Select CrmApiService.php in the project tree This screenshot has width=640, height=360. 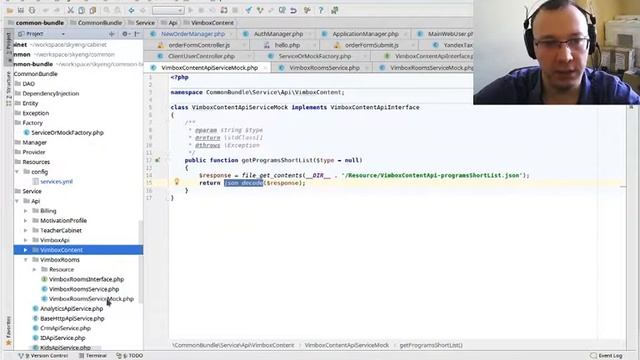point(65,328)
